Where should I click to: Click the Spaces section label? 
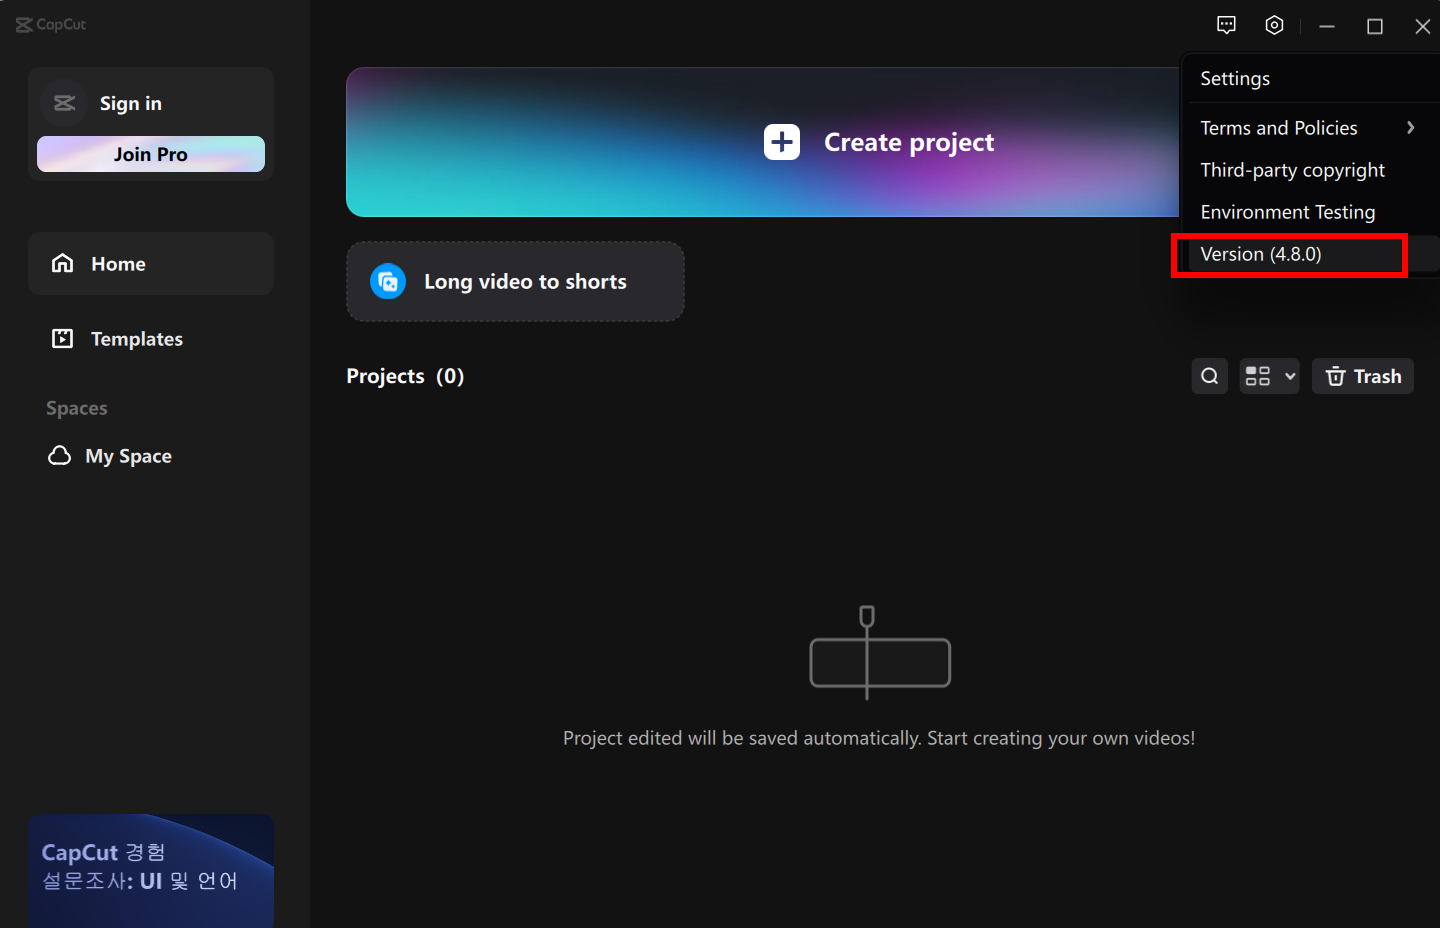(x=77, y=408)
